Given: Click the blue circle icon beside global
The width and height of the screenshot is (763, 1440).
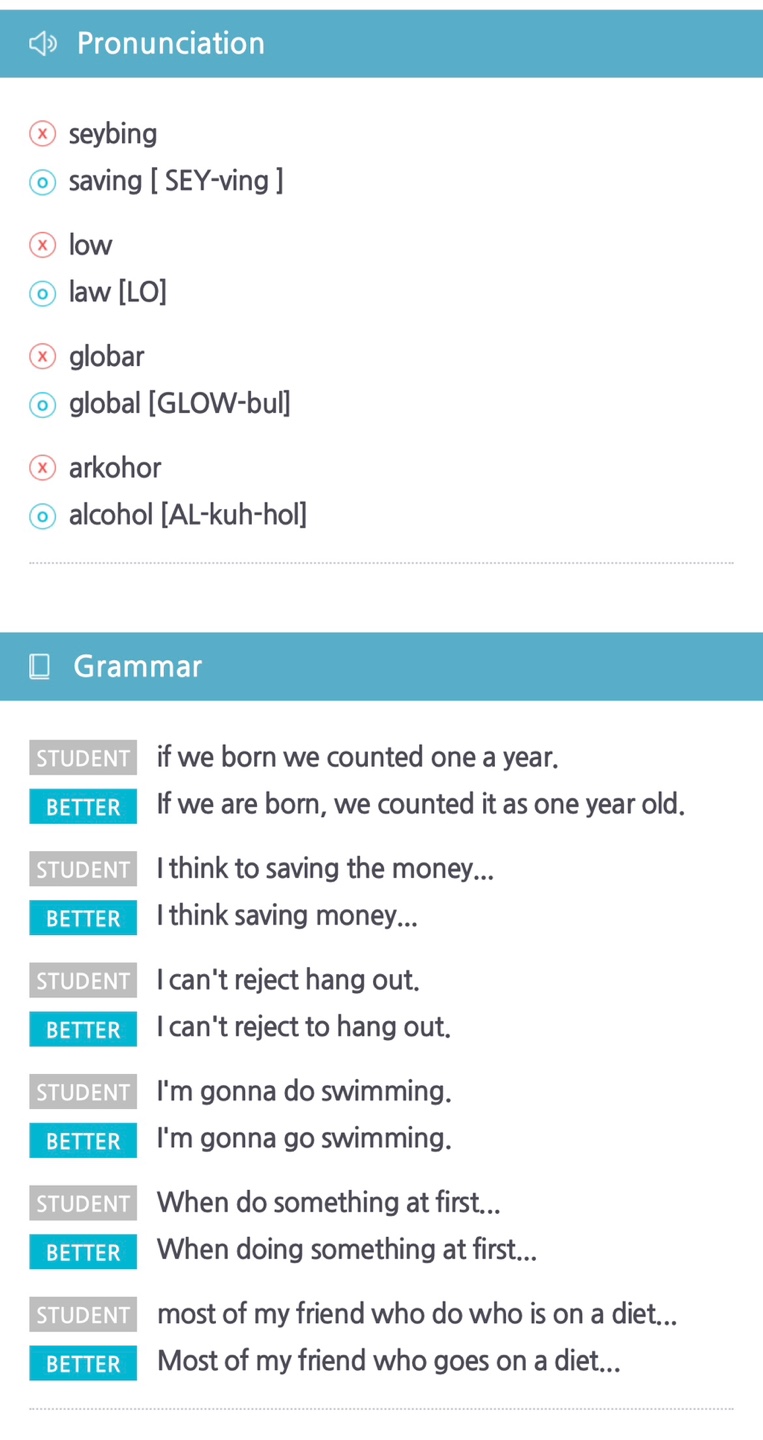Looking at the screenshot, I should (x=42, y=405).
